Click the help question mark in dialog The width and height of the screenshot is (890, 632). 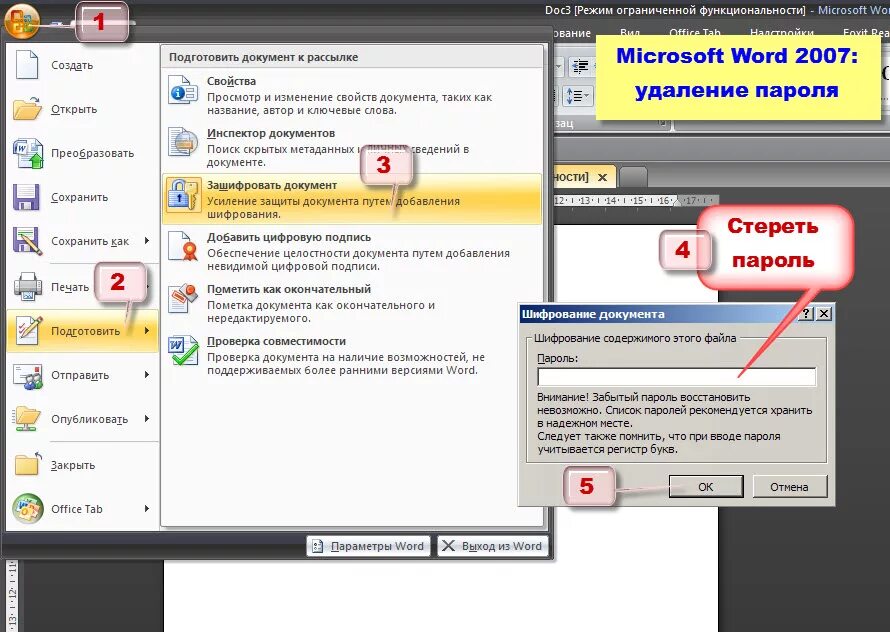pyautogui.click(x=806, y=313)
